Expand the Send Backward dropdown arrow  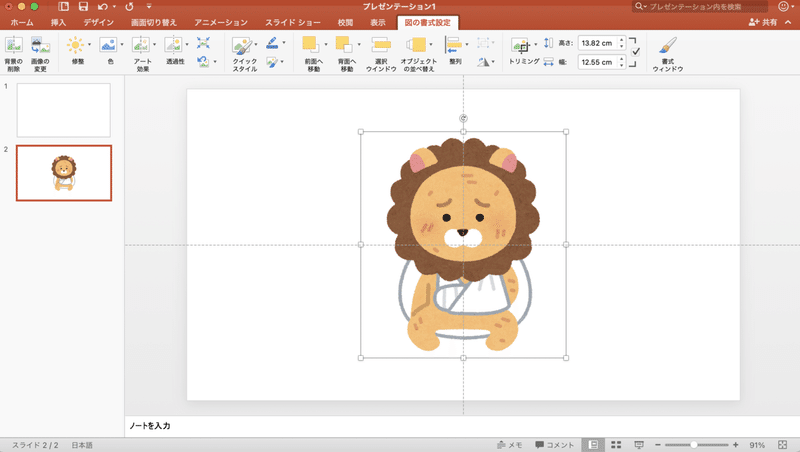click(x=359, y=45)
